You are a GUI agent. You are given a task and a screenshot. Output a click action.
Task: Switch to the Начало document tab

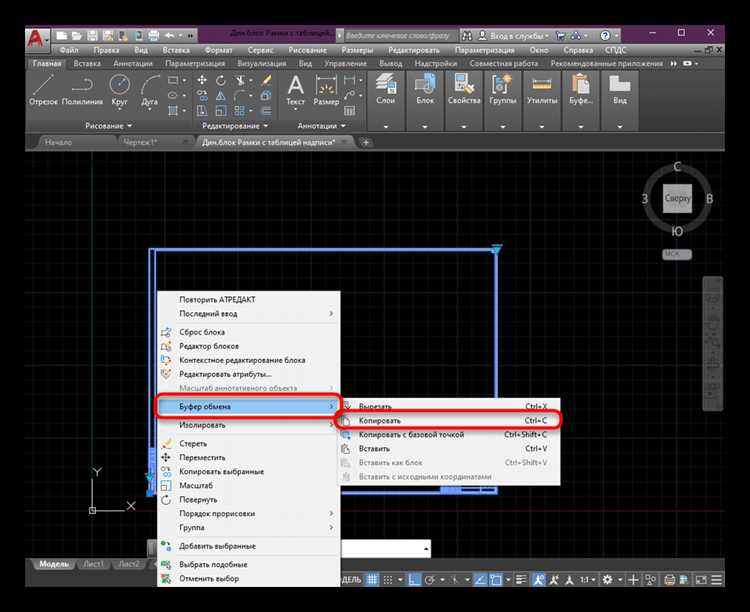click(x=59, y=143)
